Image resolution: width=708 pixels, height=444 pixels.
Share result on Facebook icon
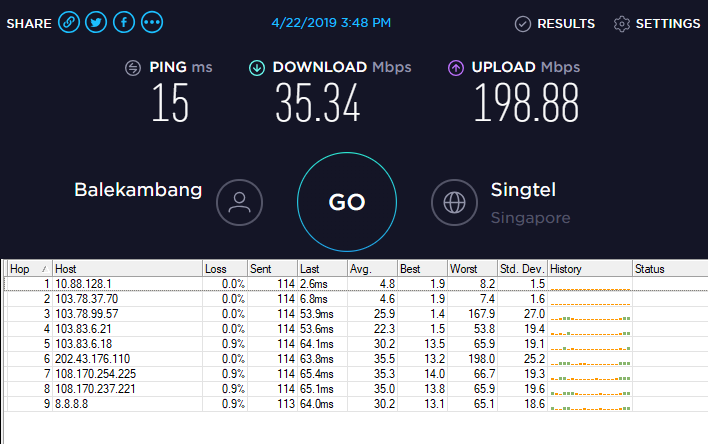point(124,22)
